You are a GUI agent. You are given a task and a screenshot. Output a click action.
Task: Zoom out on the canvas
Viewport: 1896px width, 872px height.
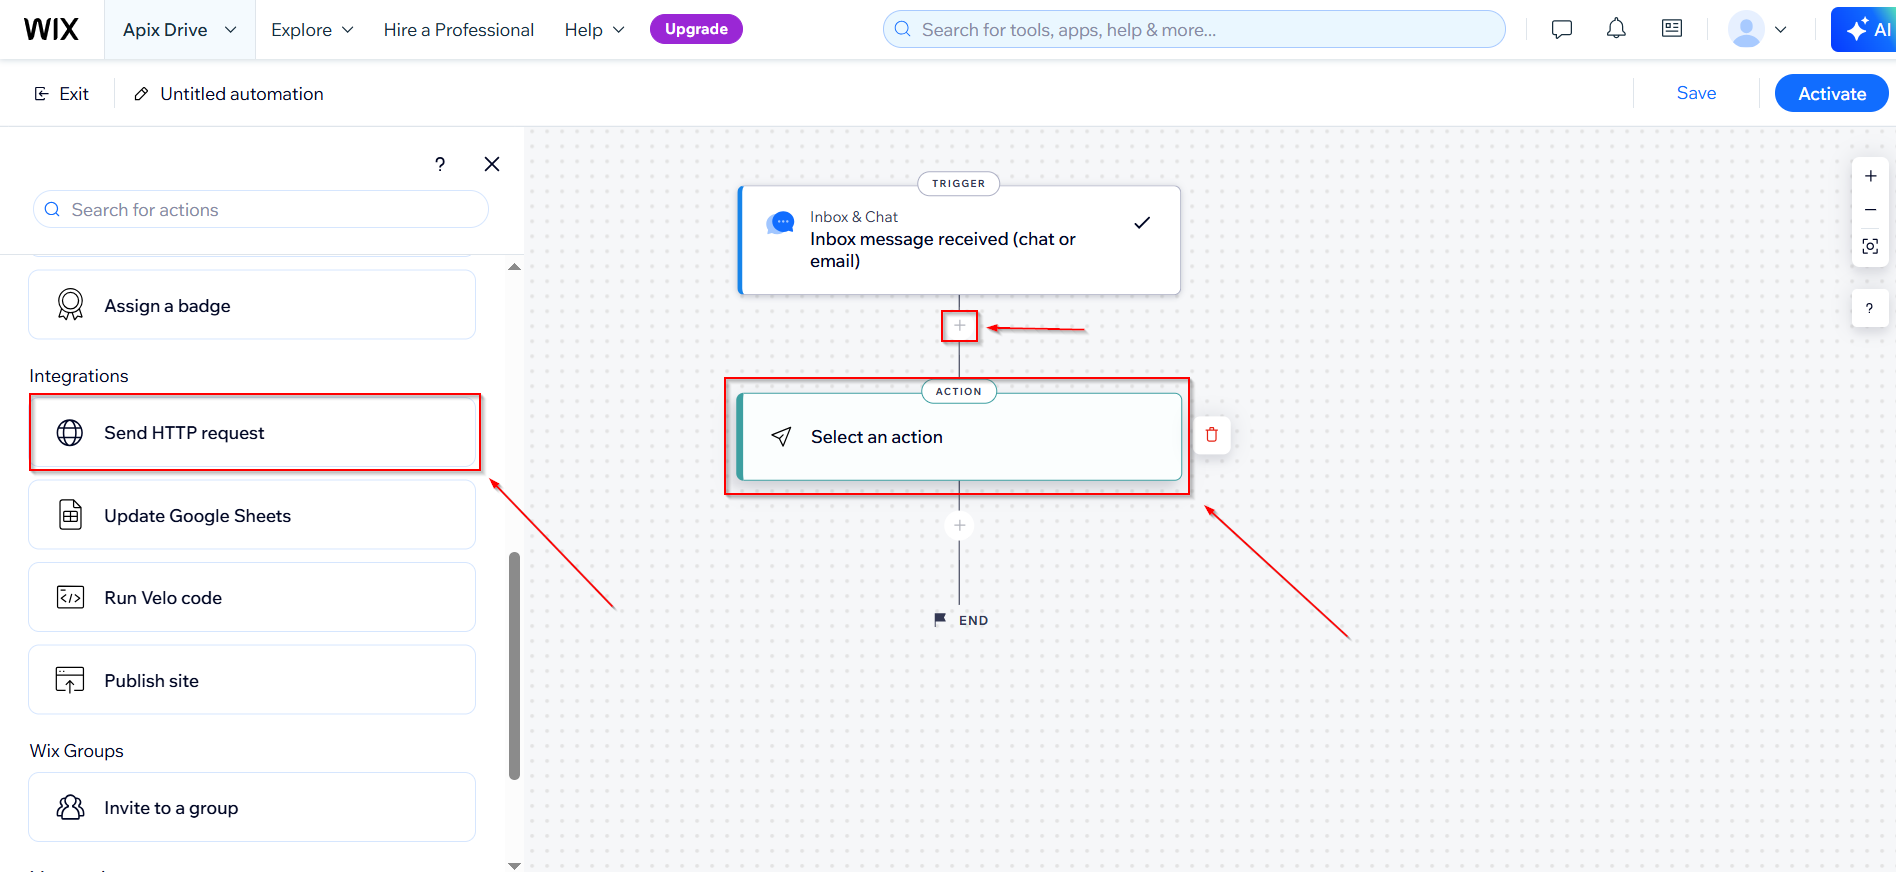(x=1870, y=210)
